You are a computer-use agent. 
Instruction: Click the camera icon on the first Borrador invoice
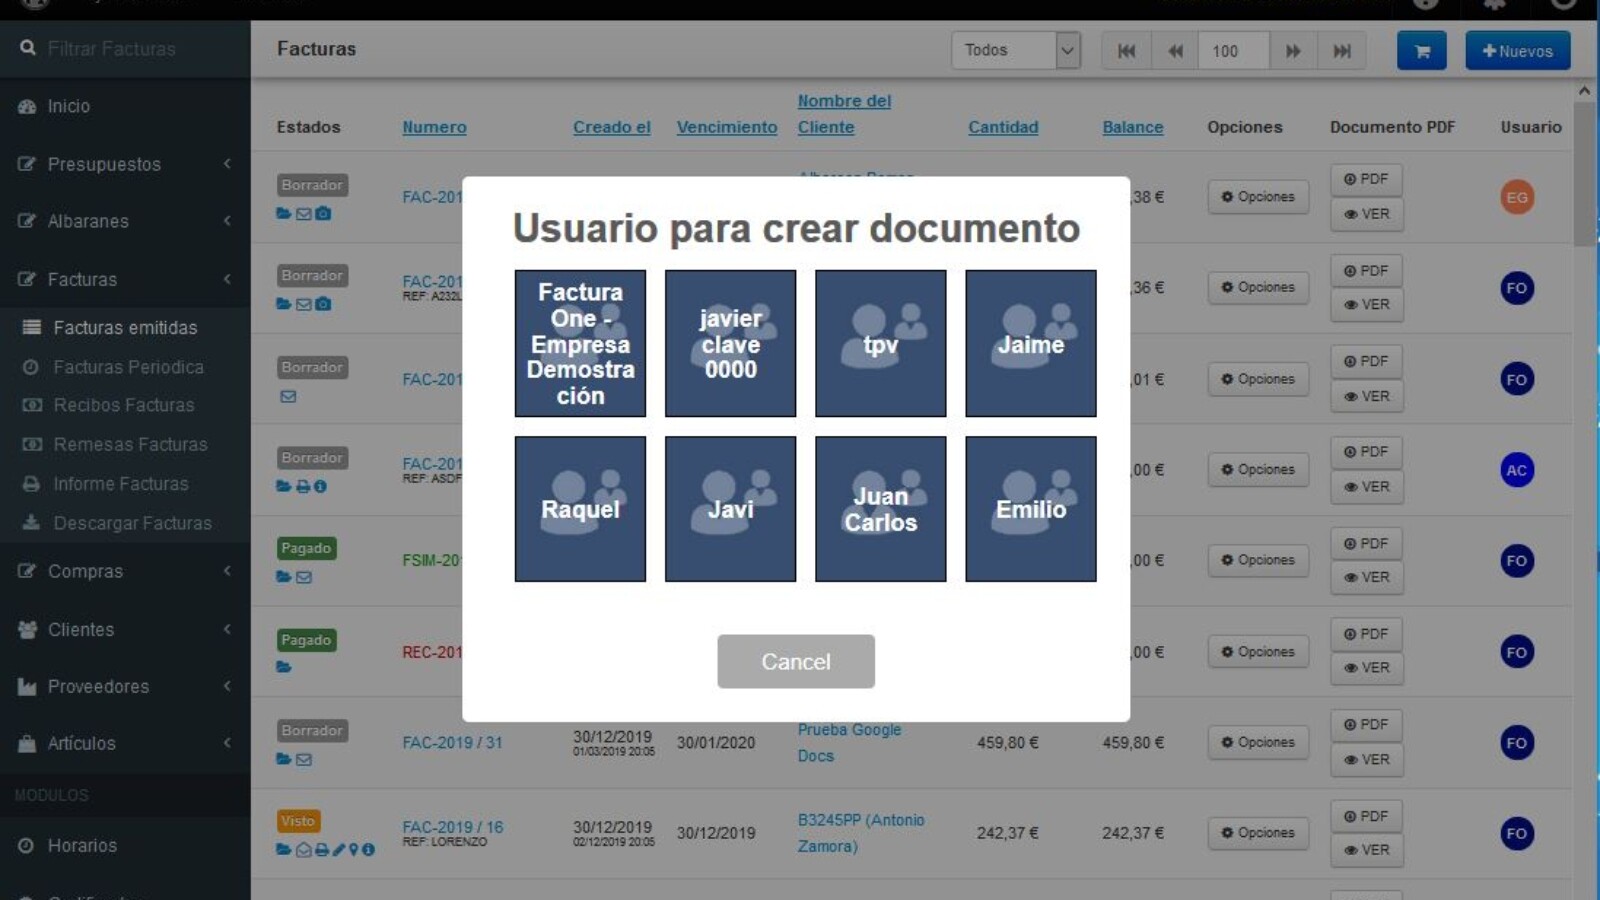coord(322,213)
